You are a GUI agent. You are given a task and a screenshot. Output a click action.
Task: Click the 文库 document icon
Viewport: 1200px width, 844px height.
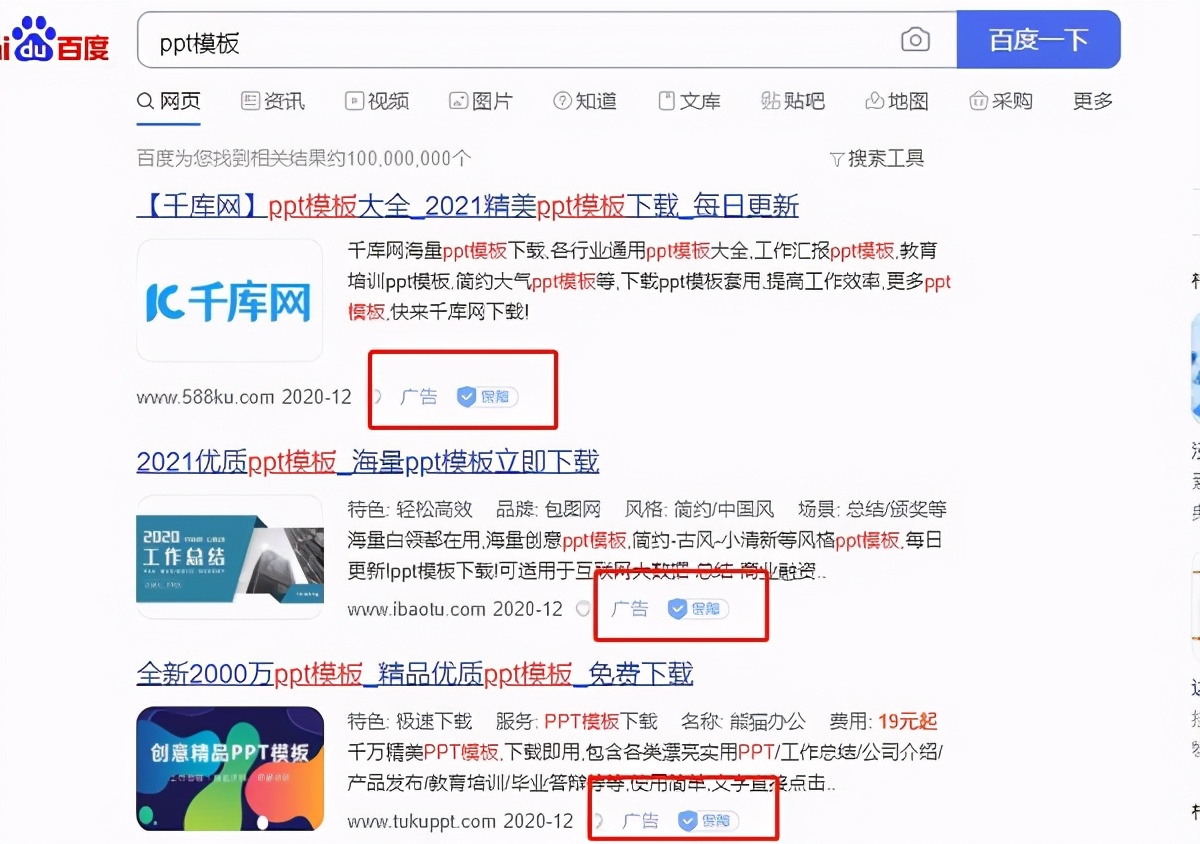tap(666, 101)
